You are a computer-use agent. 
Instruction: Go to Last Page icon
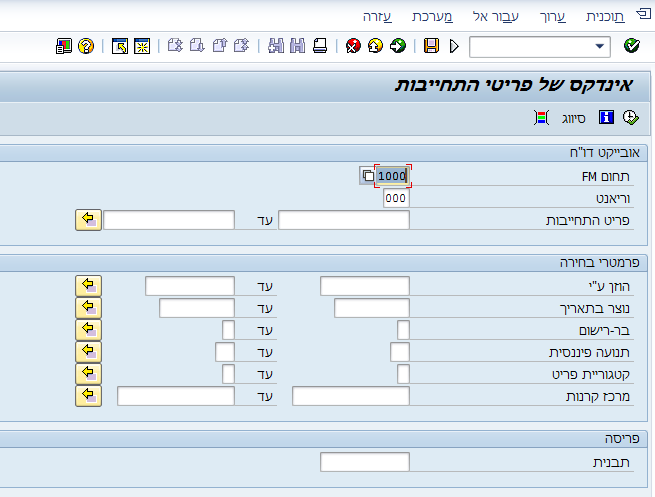[175, 46]
